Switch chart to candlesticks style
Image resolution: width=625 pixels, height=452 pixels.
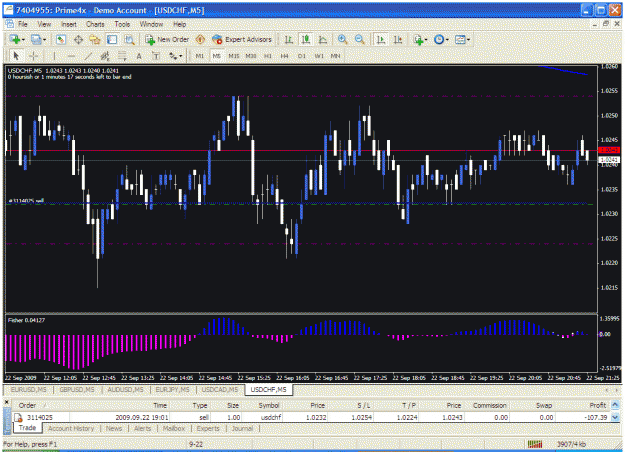(x=306, y=39)
